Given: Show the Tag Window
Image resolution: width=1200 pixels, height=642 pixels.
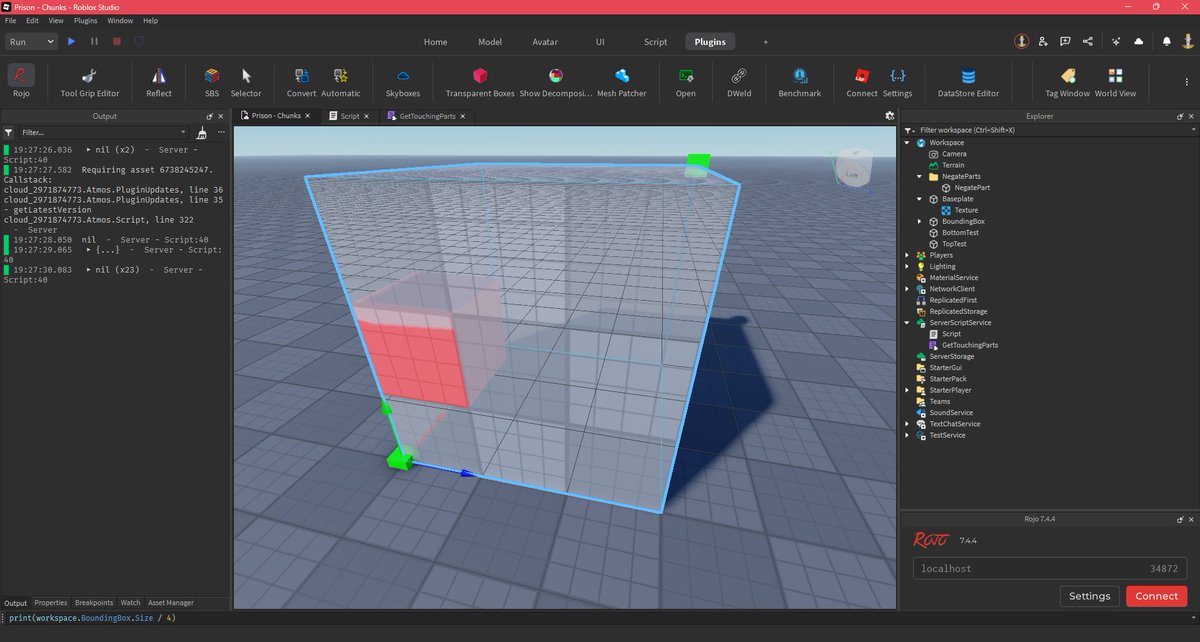Looking at the screenshot, I should click(x=1067, y=81).
